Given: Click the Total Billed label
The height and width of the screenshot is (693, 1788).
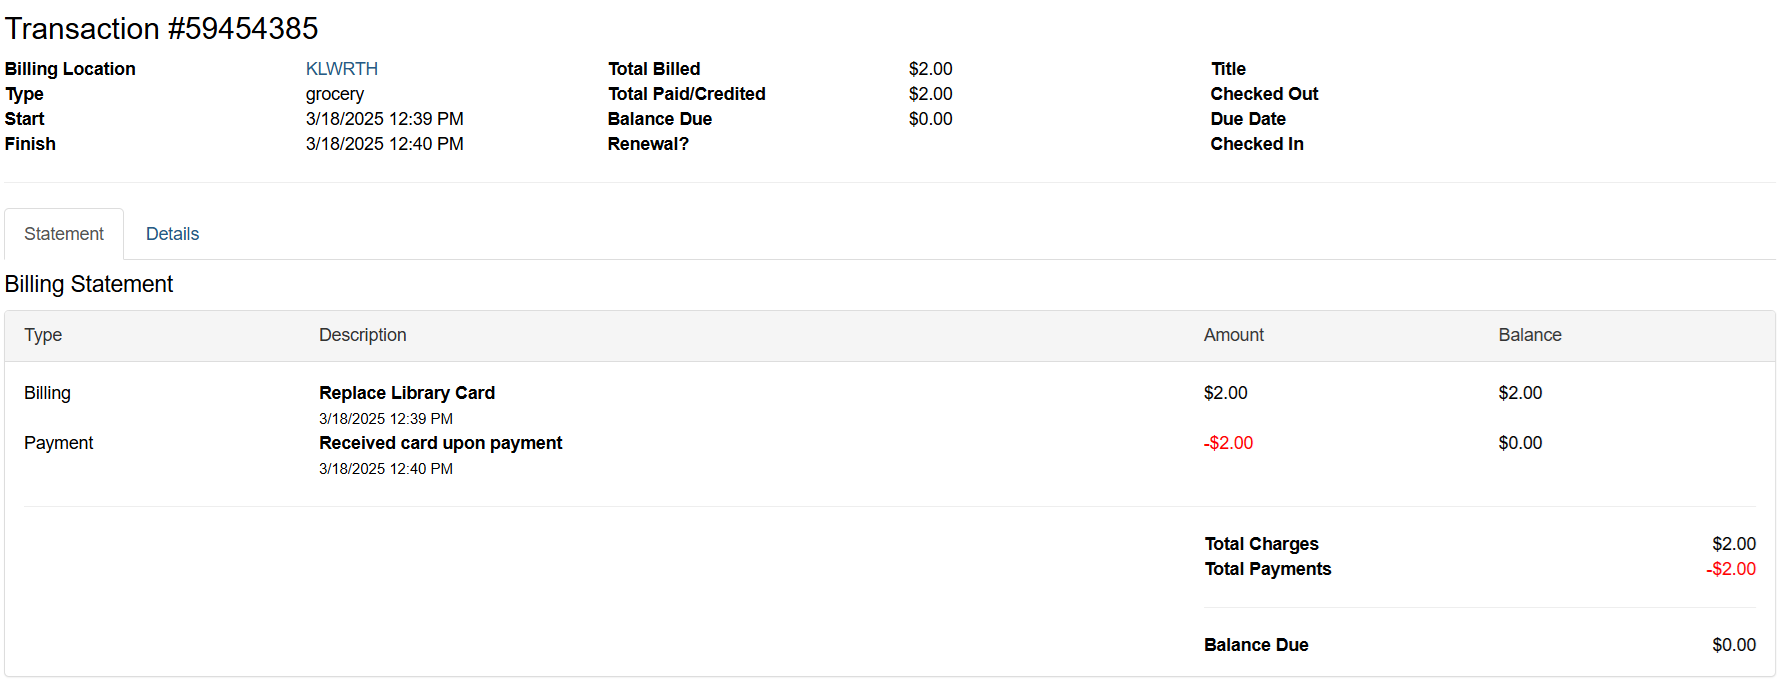Looking at the screenshot, I should click(x=654, y=69).
